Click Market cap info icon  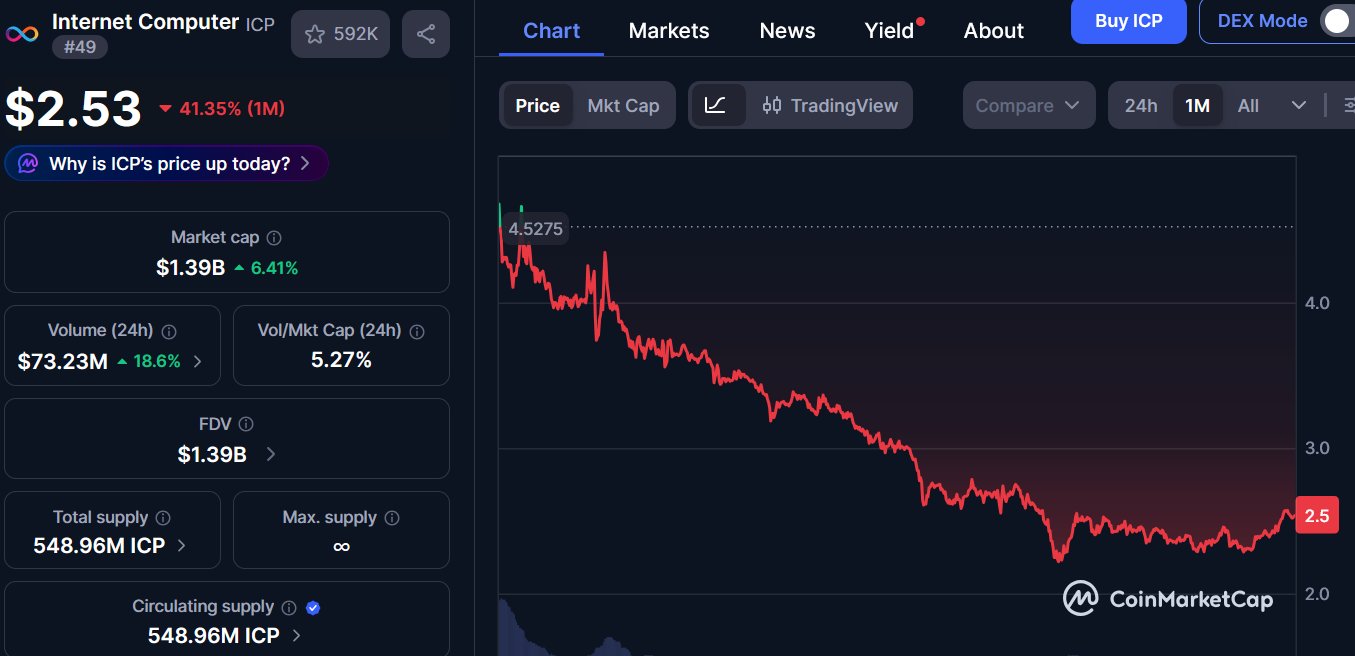tap(274, 238)
